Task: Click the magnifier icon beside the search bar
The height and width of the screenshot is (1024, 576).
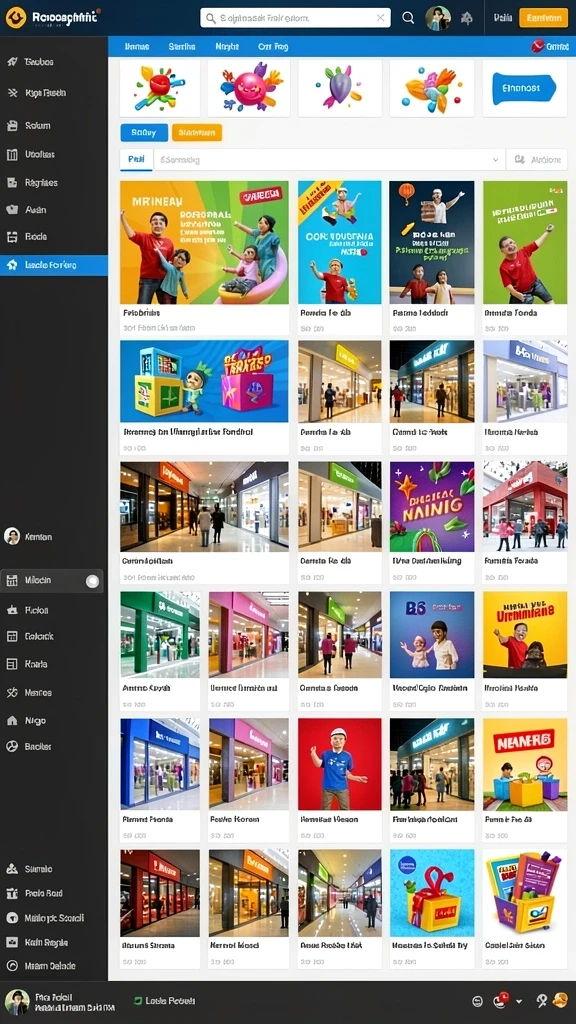Action: click(408, 18)
